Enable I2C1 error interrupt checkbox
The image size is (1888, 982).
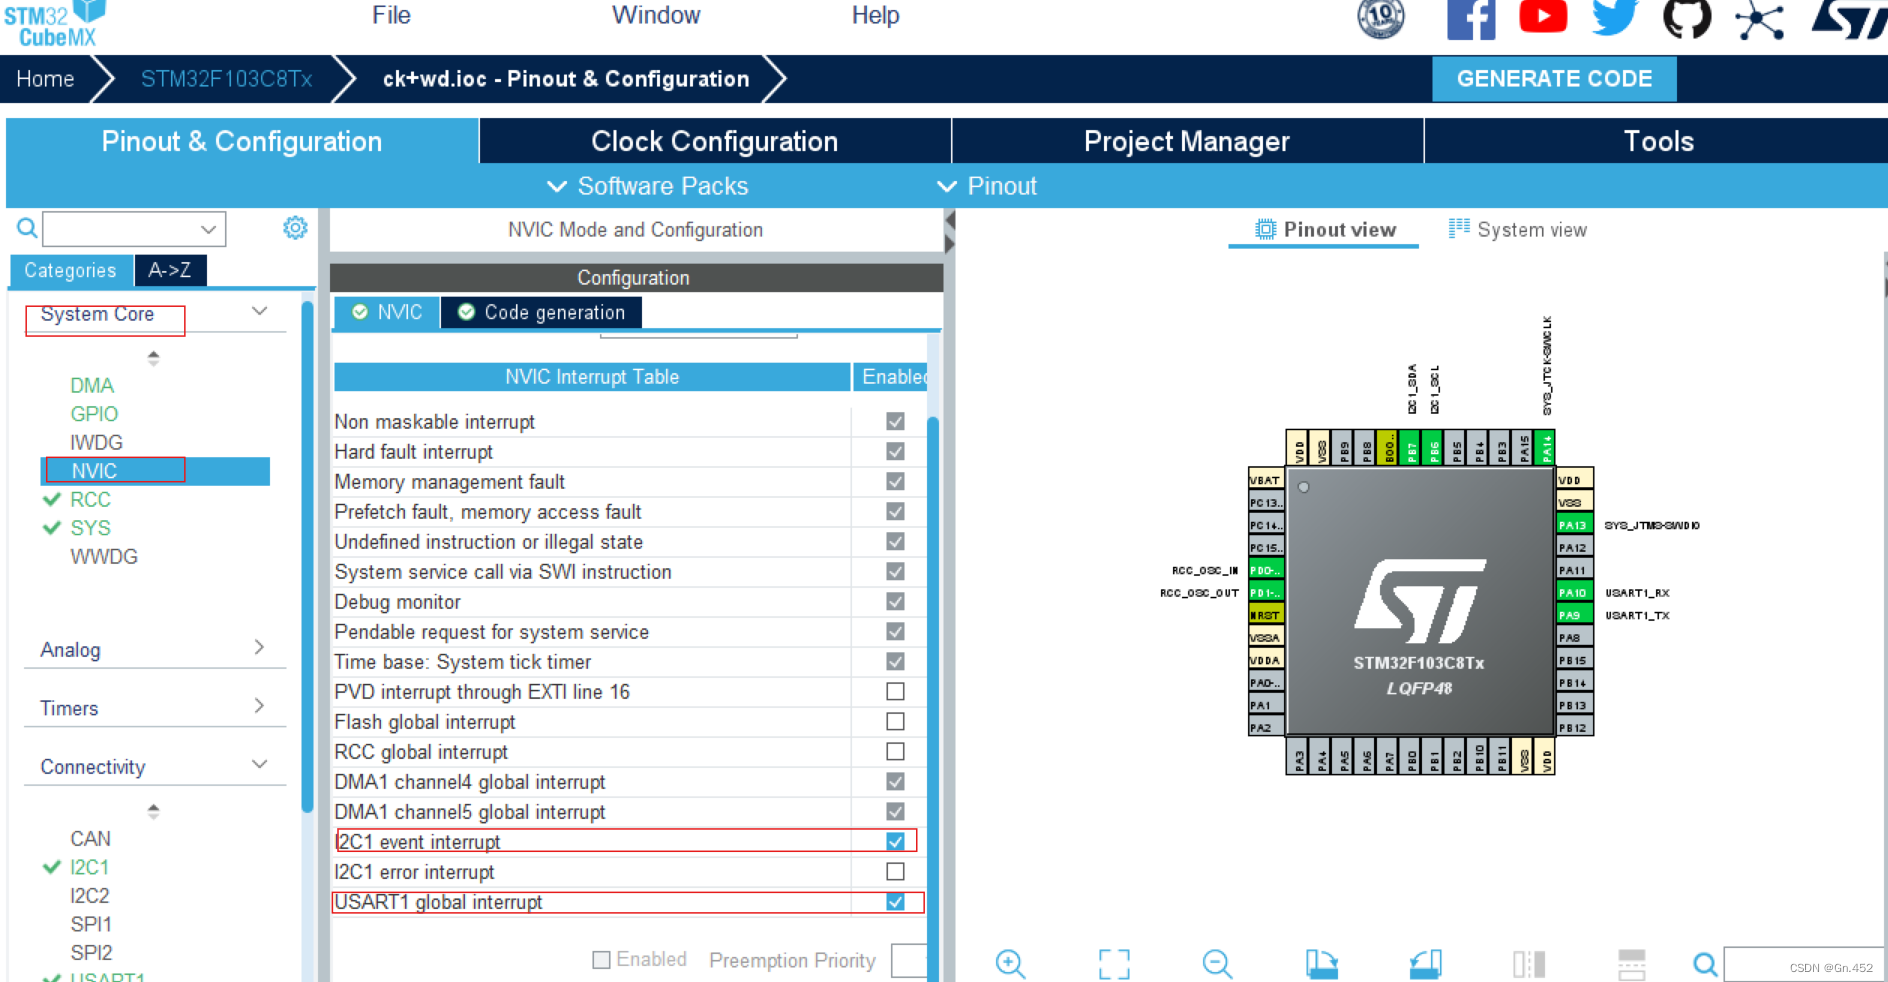coord(895,871)
